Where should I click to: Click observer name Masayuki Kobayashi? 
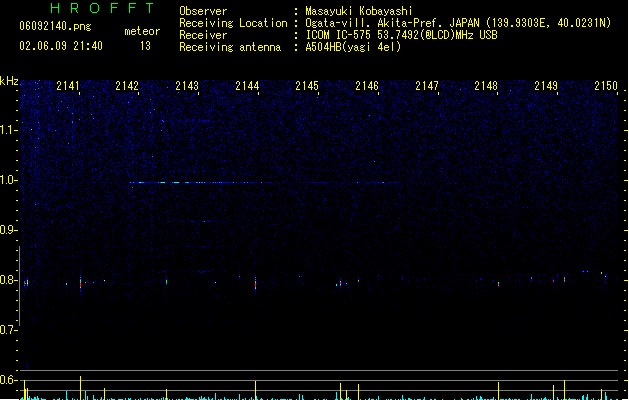click(x=359, y=11)
